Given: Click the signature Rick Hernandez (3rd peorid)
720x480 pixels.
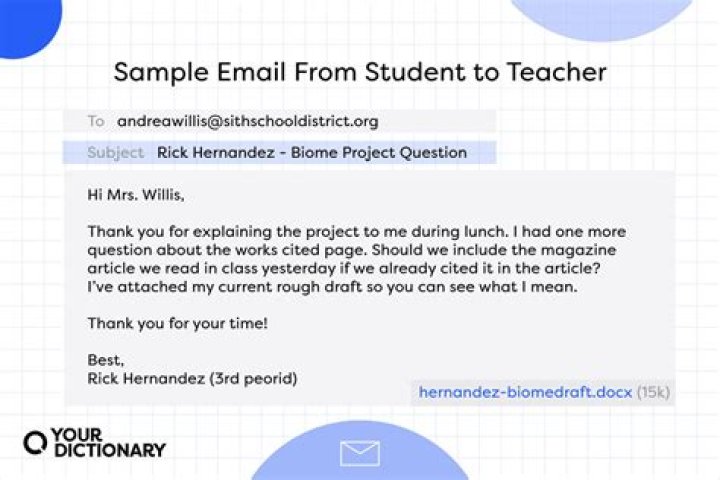Looking at the screenshot, I should click(192, 379).
